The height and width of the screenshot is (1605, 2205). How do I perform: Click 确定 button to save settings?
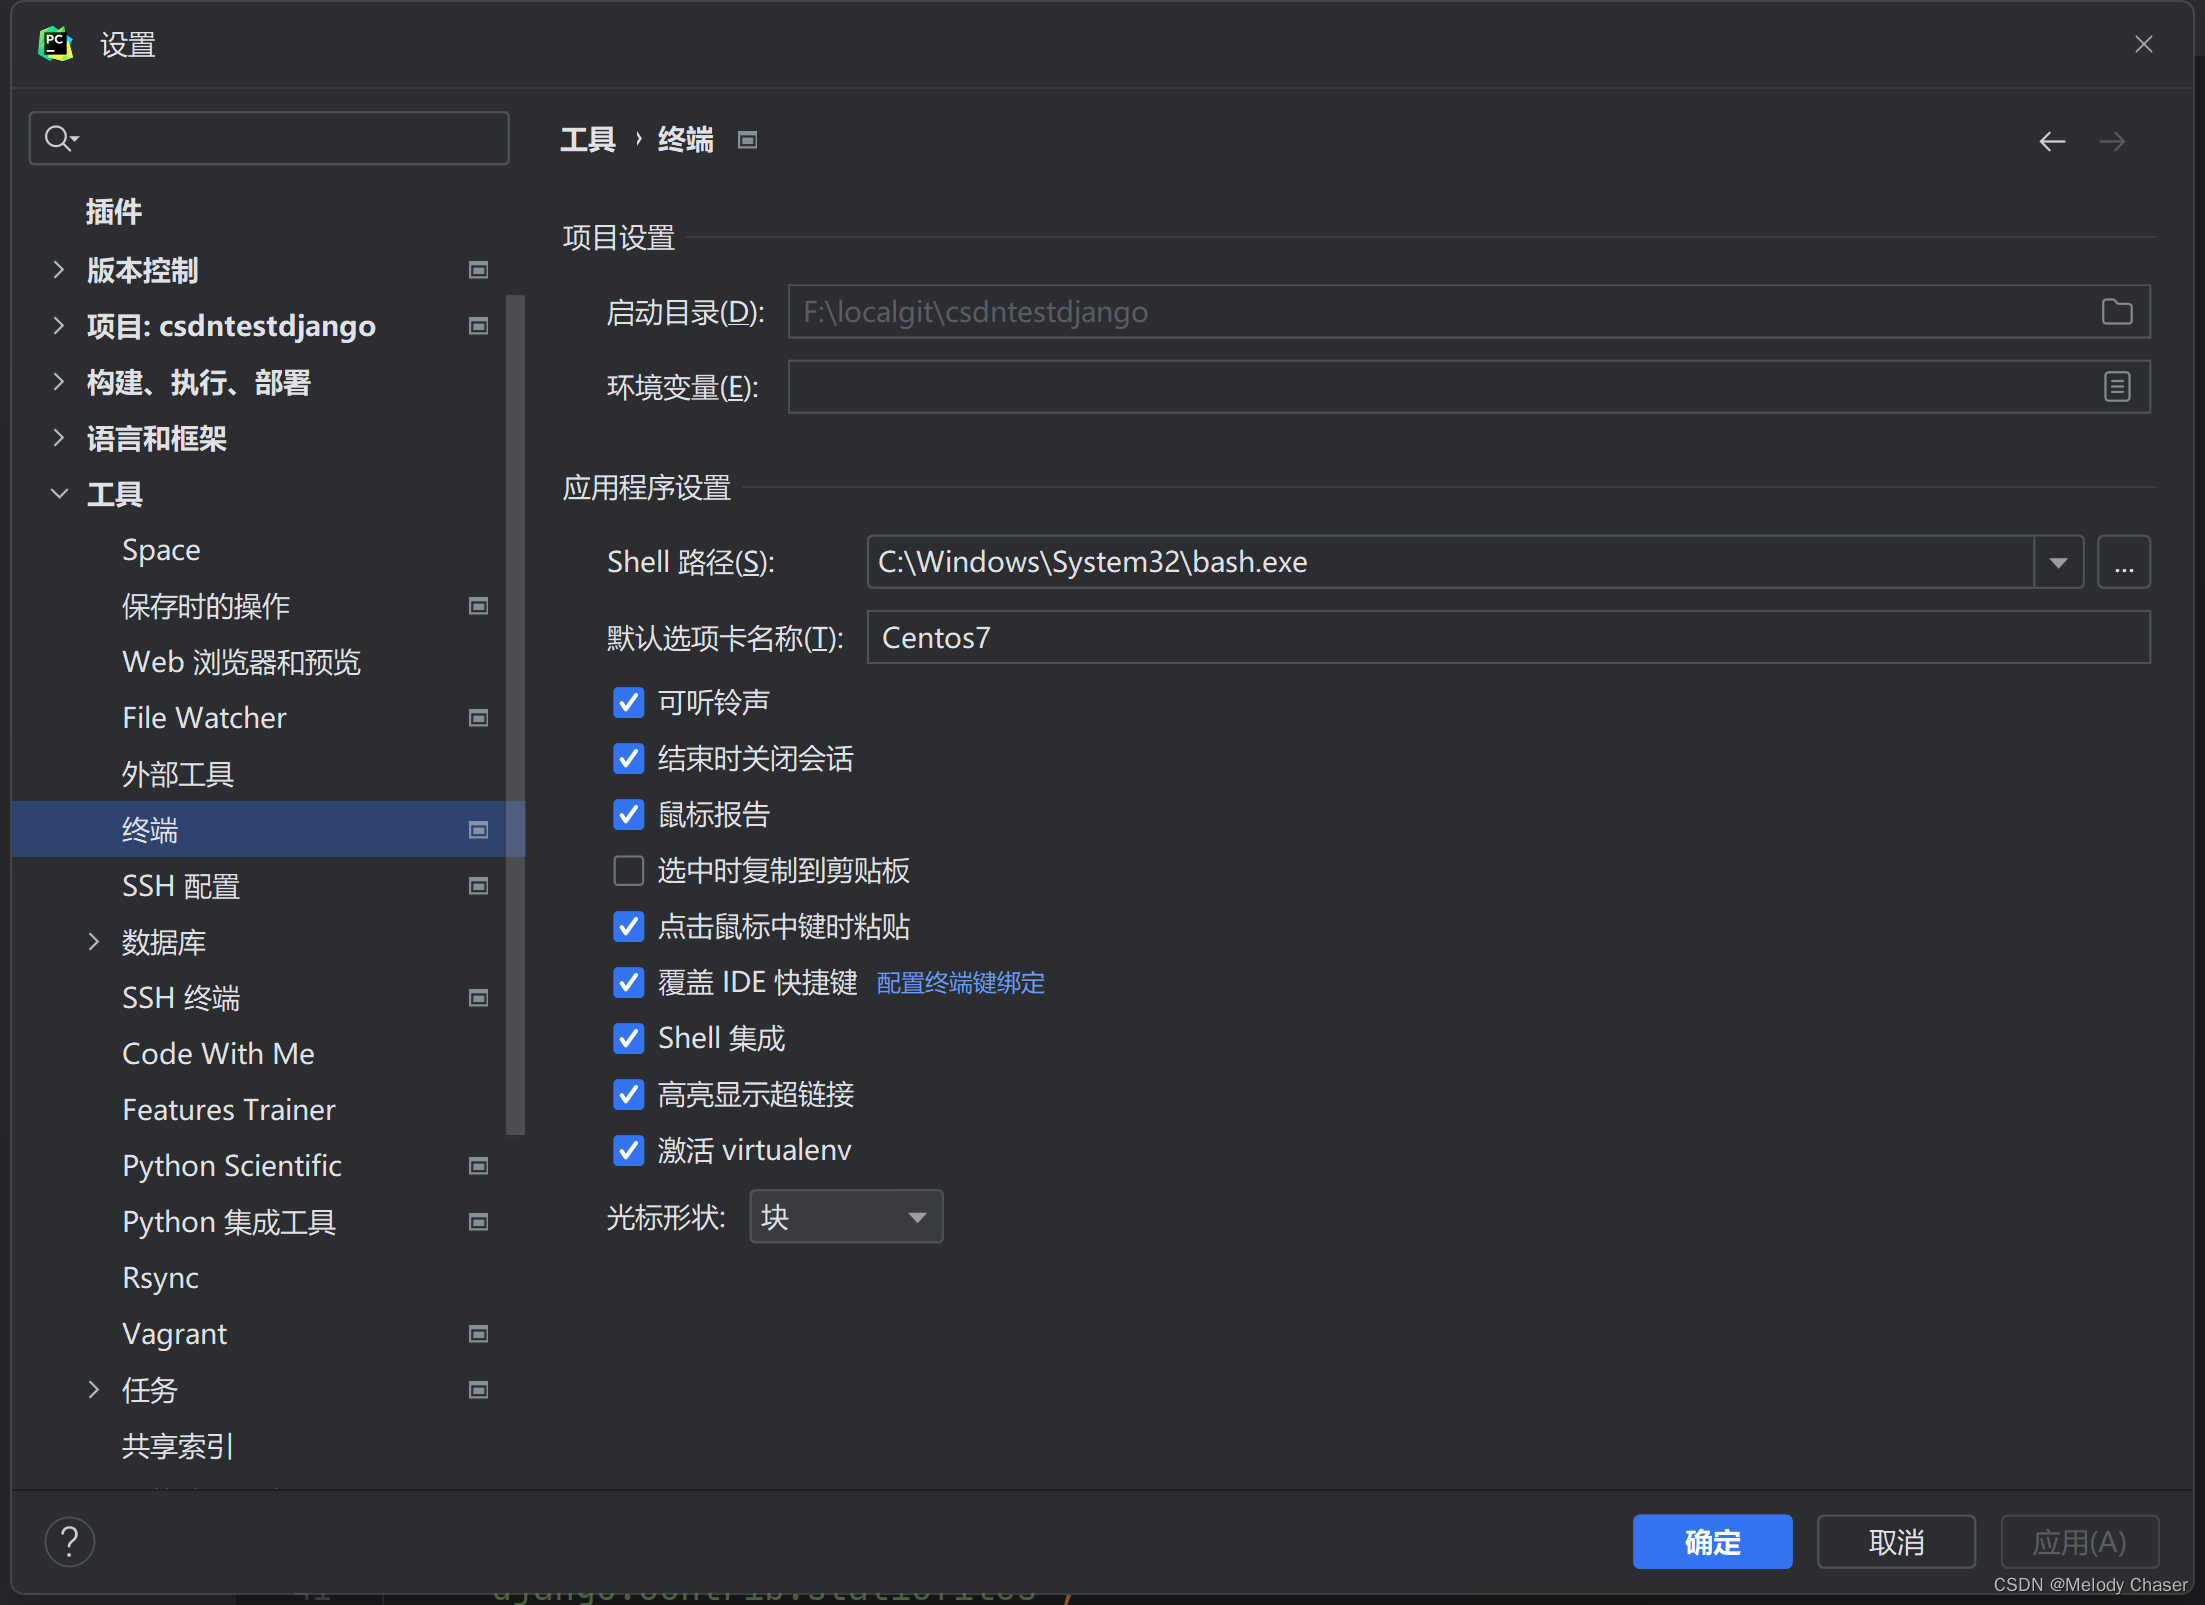click(1714, 1538)
